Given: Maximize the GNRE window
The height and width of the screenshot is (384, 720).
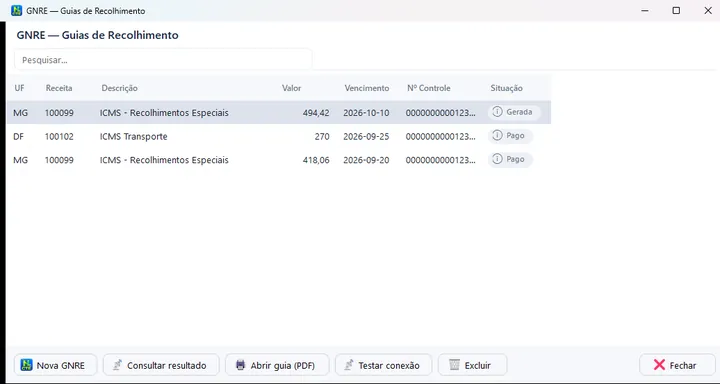Looking at the screenshot, I should pyautogui.click(x=676, y=11).
